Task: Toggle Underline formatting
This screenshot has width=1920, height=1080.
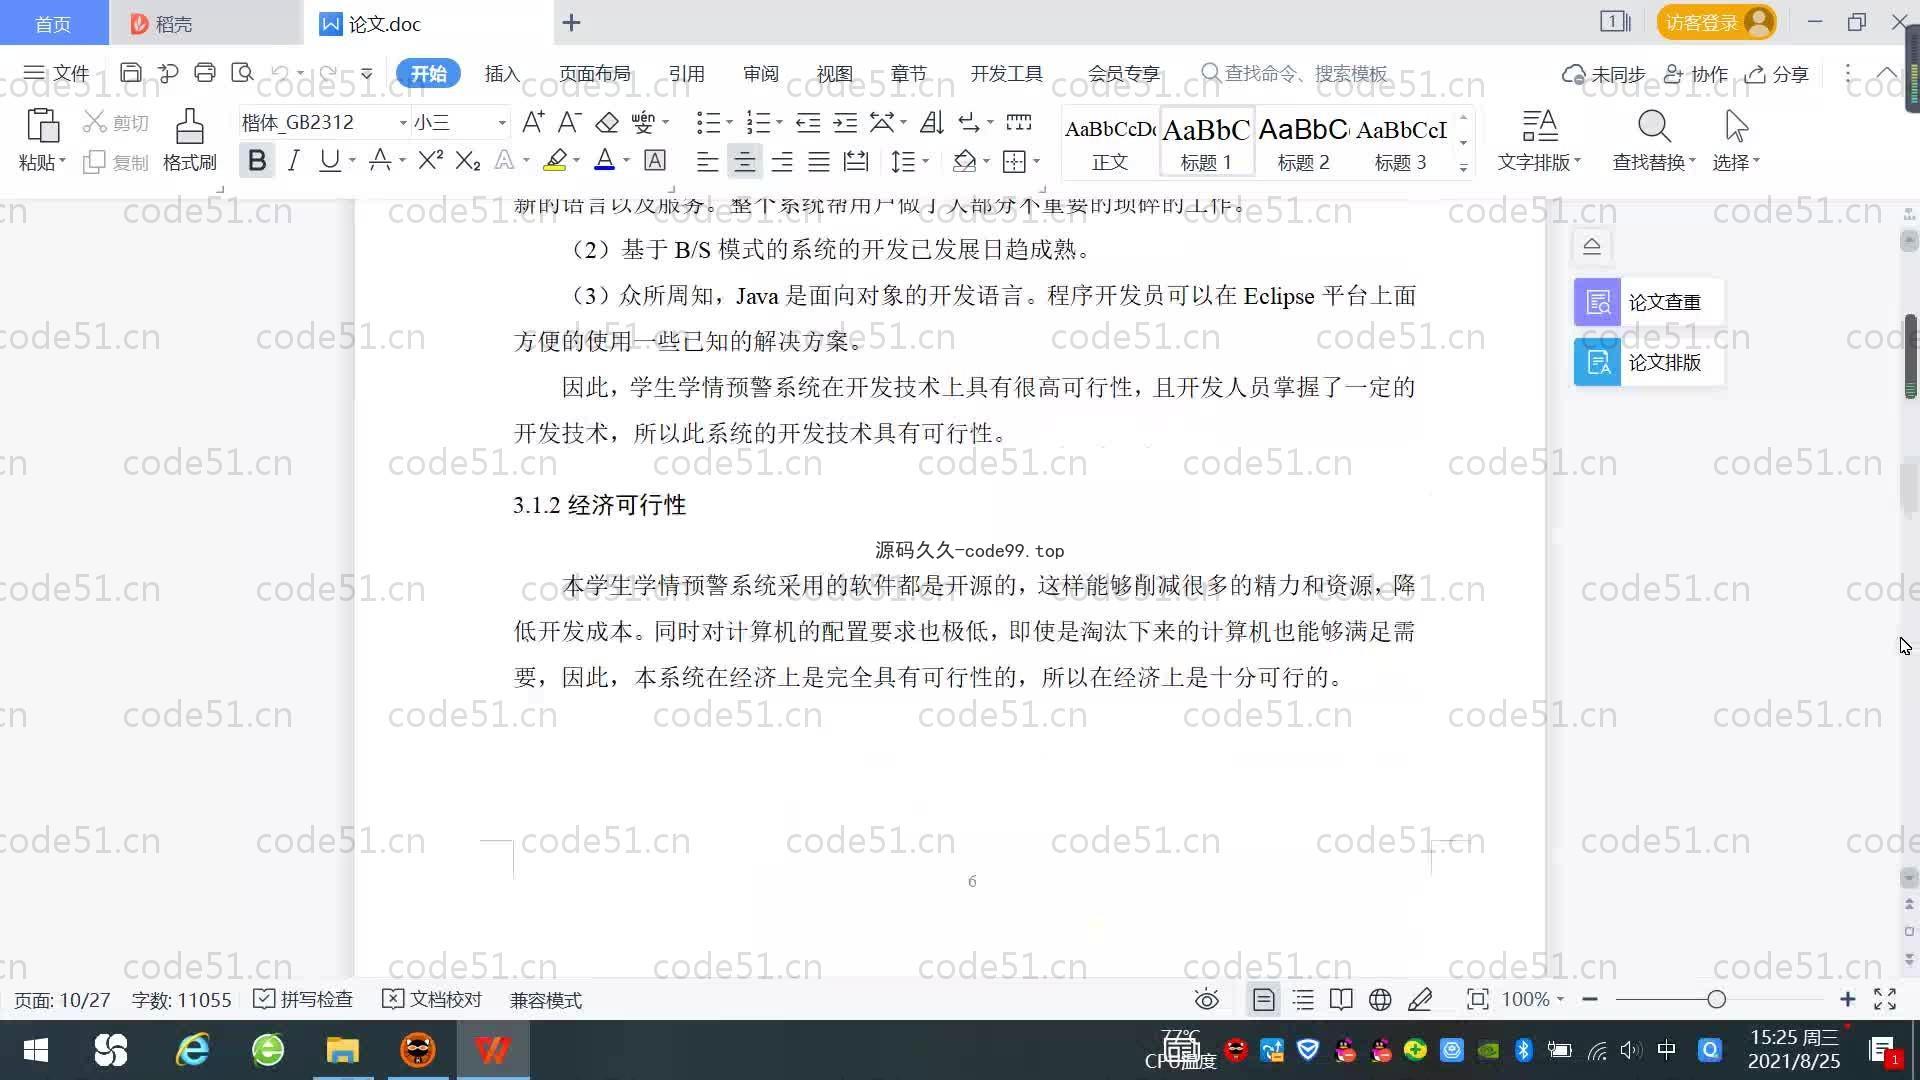Action: pos(329,160)
